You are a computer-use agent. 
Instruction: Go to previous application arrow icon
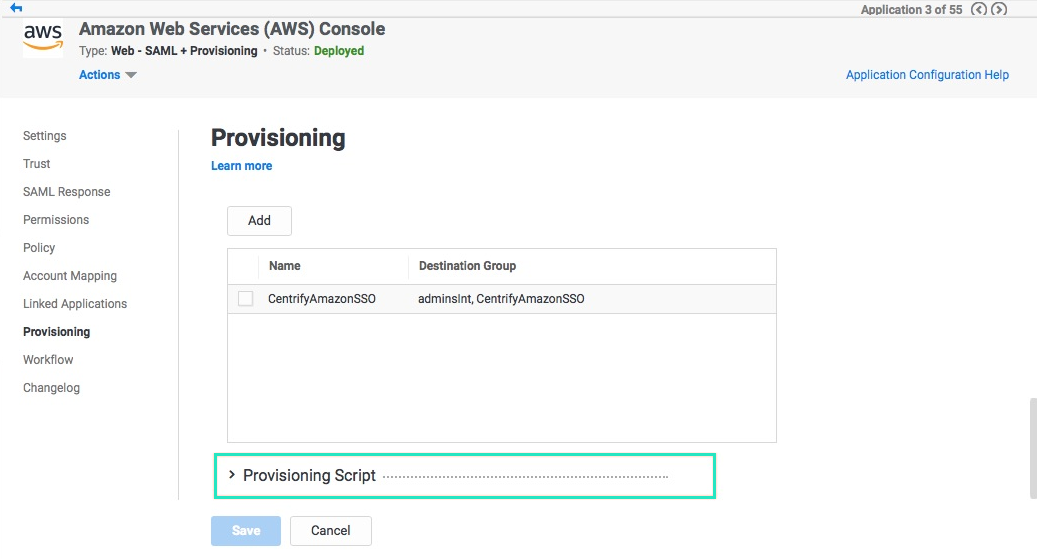(x=979, y=9)
